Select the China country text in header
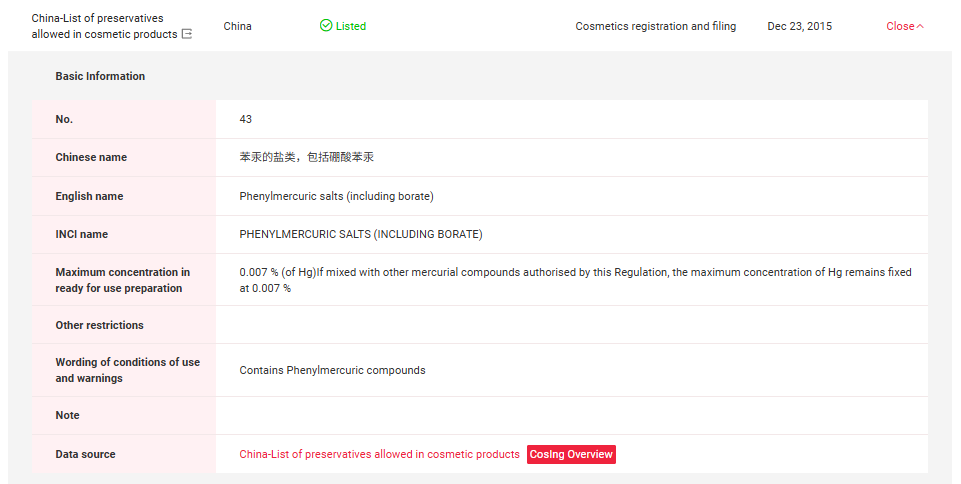The width and height of the screenshot is (961, 484). tap(238, 26)
